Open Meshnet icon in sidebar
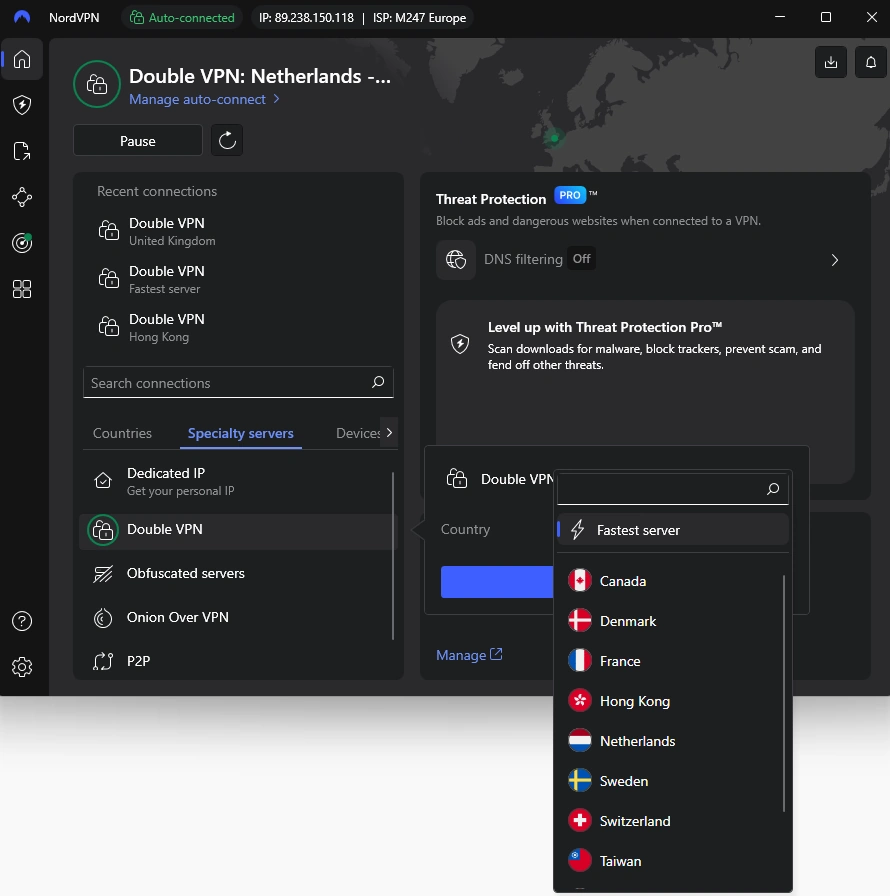This screenshot has height=896, width=890. pos(22,197)
